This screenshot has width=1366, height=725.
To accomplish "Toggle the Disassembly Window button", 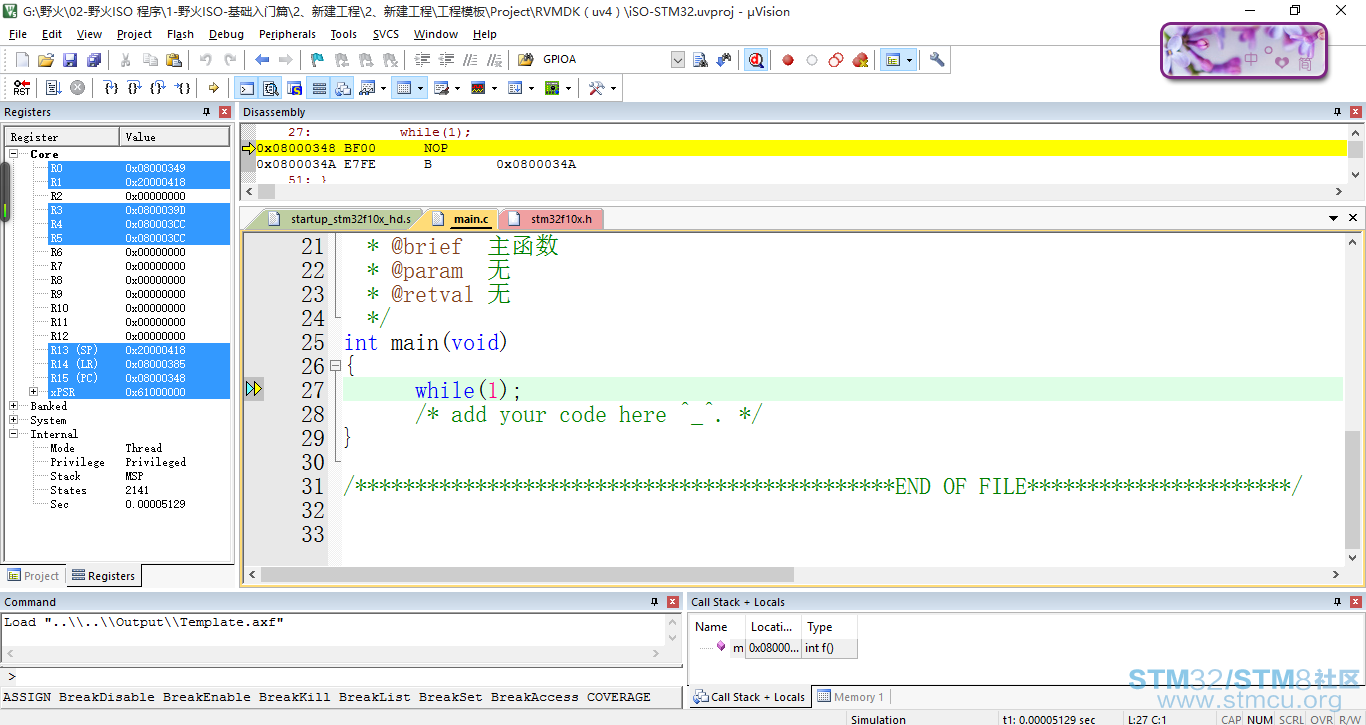I will pyautogui.click(x=270, y=88).
